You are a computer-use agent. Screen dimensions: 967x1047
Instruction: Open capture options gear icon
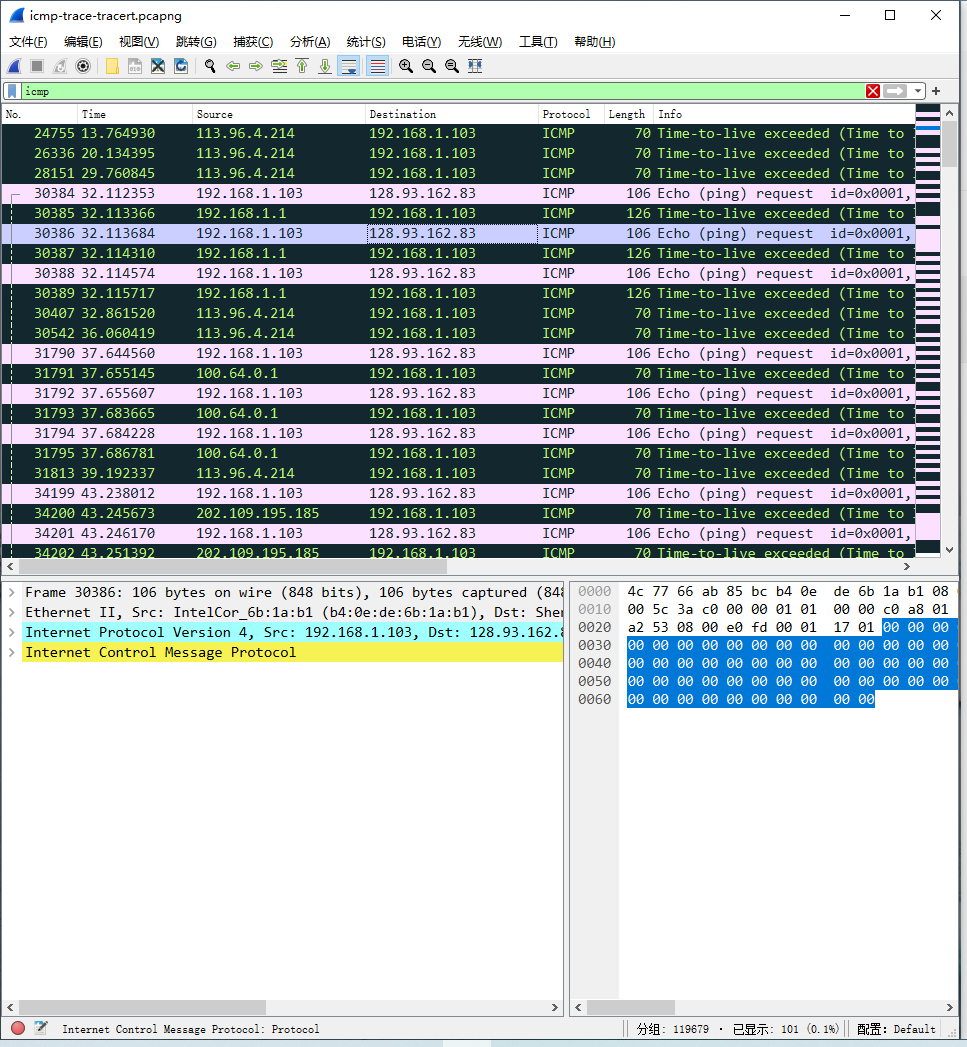(x=83, y=66)
